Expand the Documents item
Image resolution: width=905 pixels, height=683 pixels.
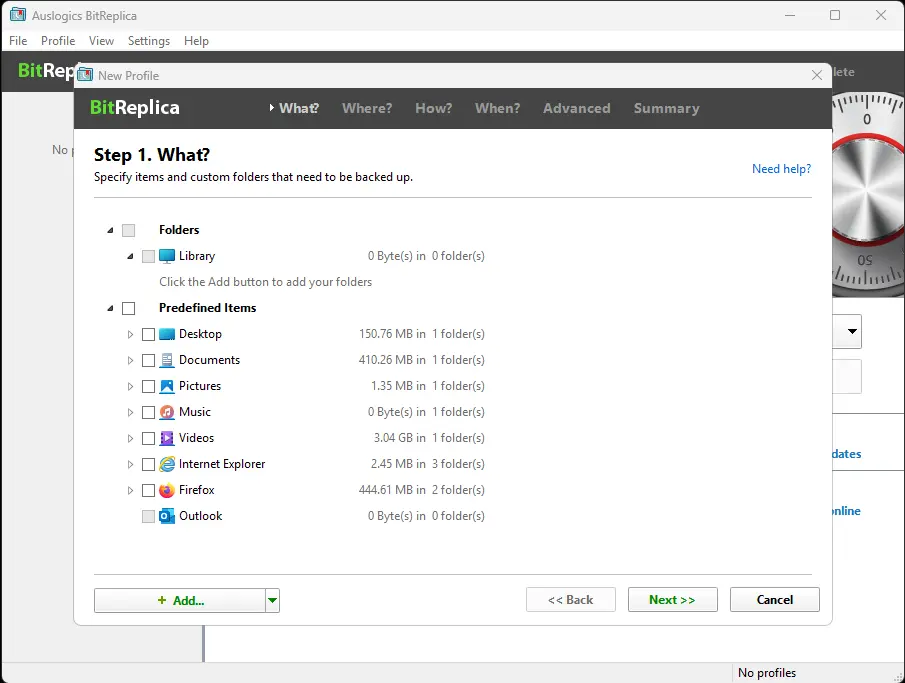130,360
